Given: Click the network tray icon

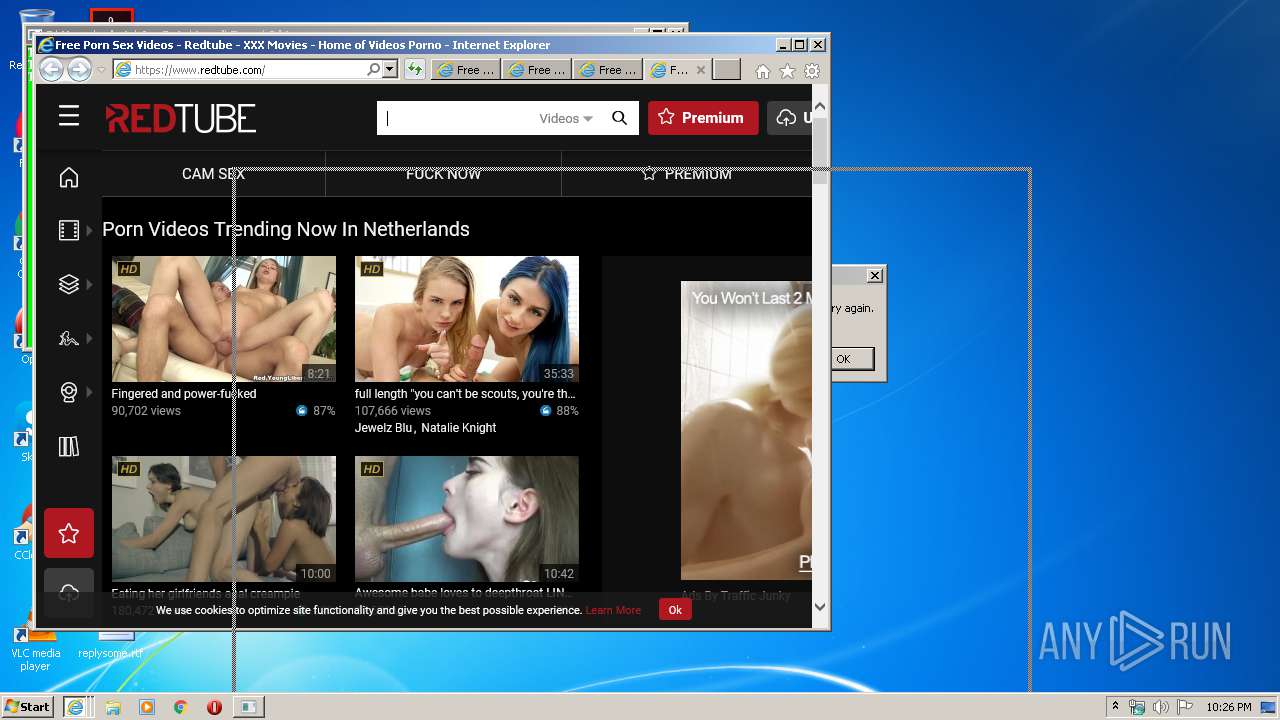Looking at the screenshot, I should pyautogui.click(x=1137, y=707).
